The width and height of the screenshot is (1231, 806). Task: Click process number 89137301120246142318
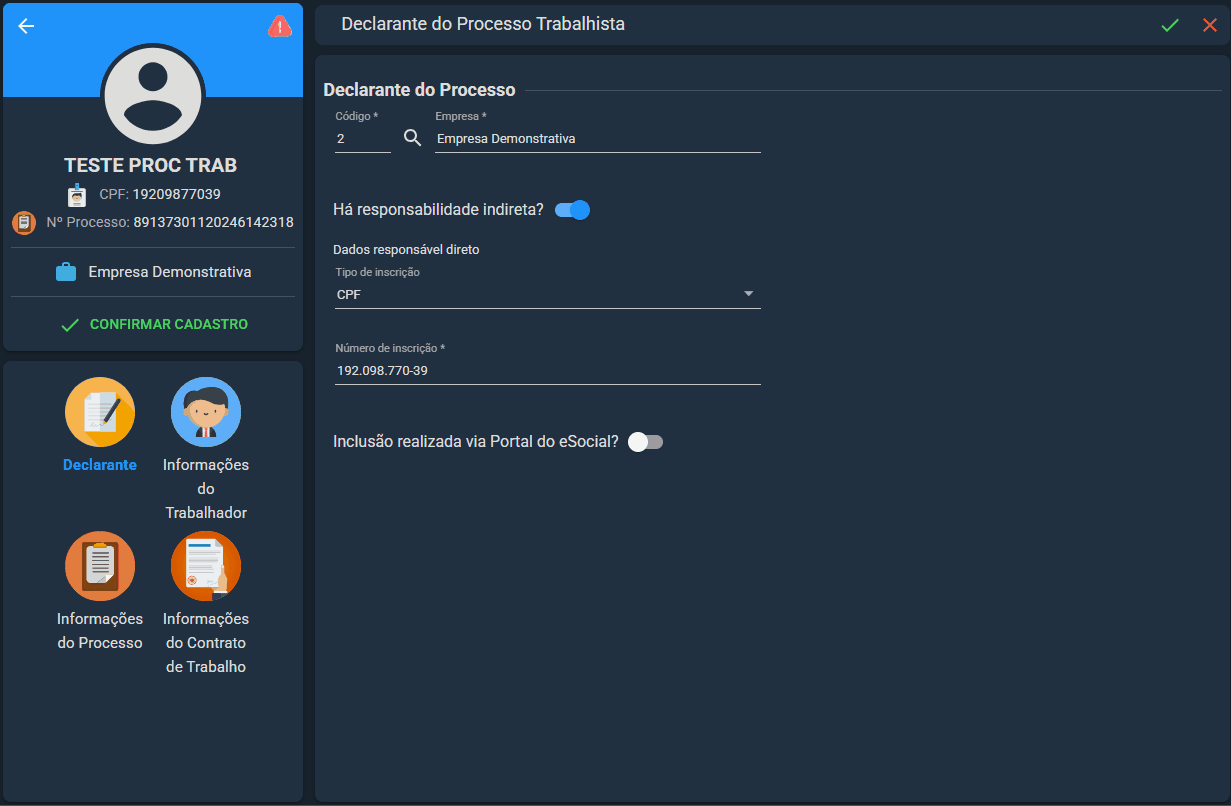click(214, 222)
